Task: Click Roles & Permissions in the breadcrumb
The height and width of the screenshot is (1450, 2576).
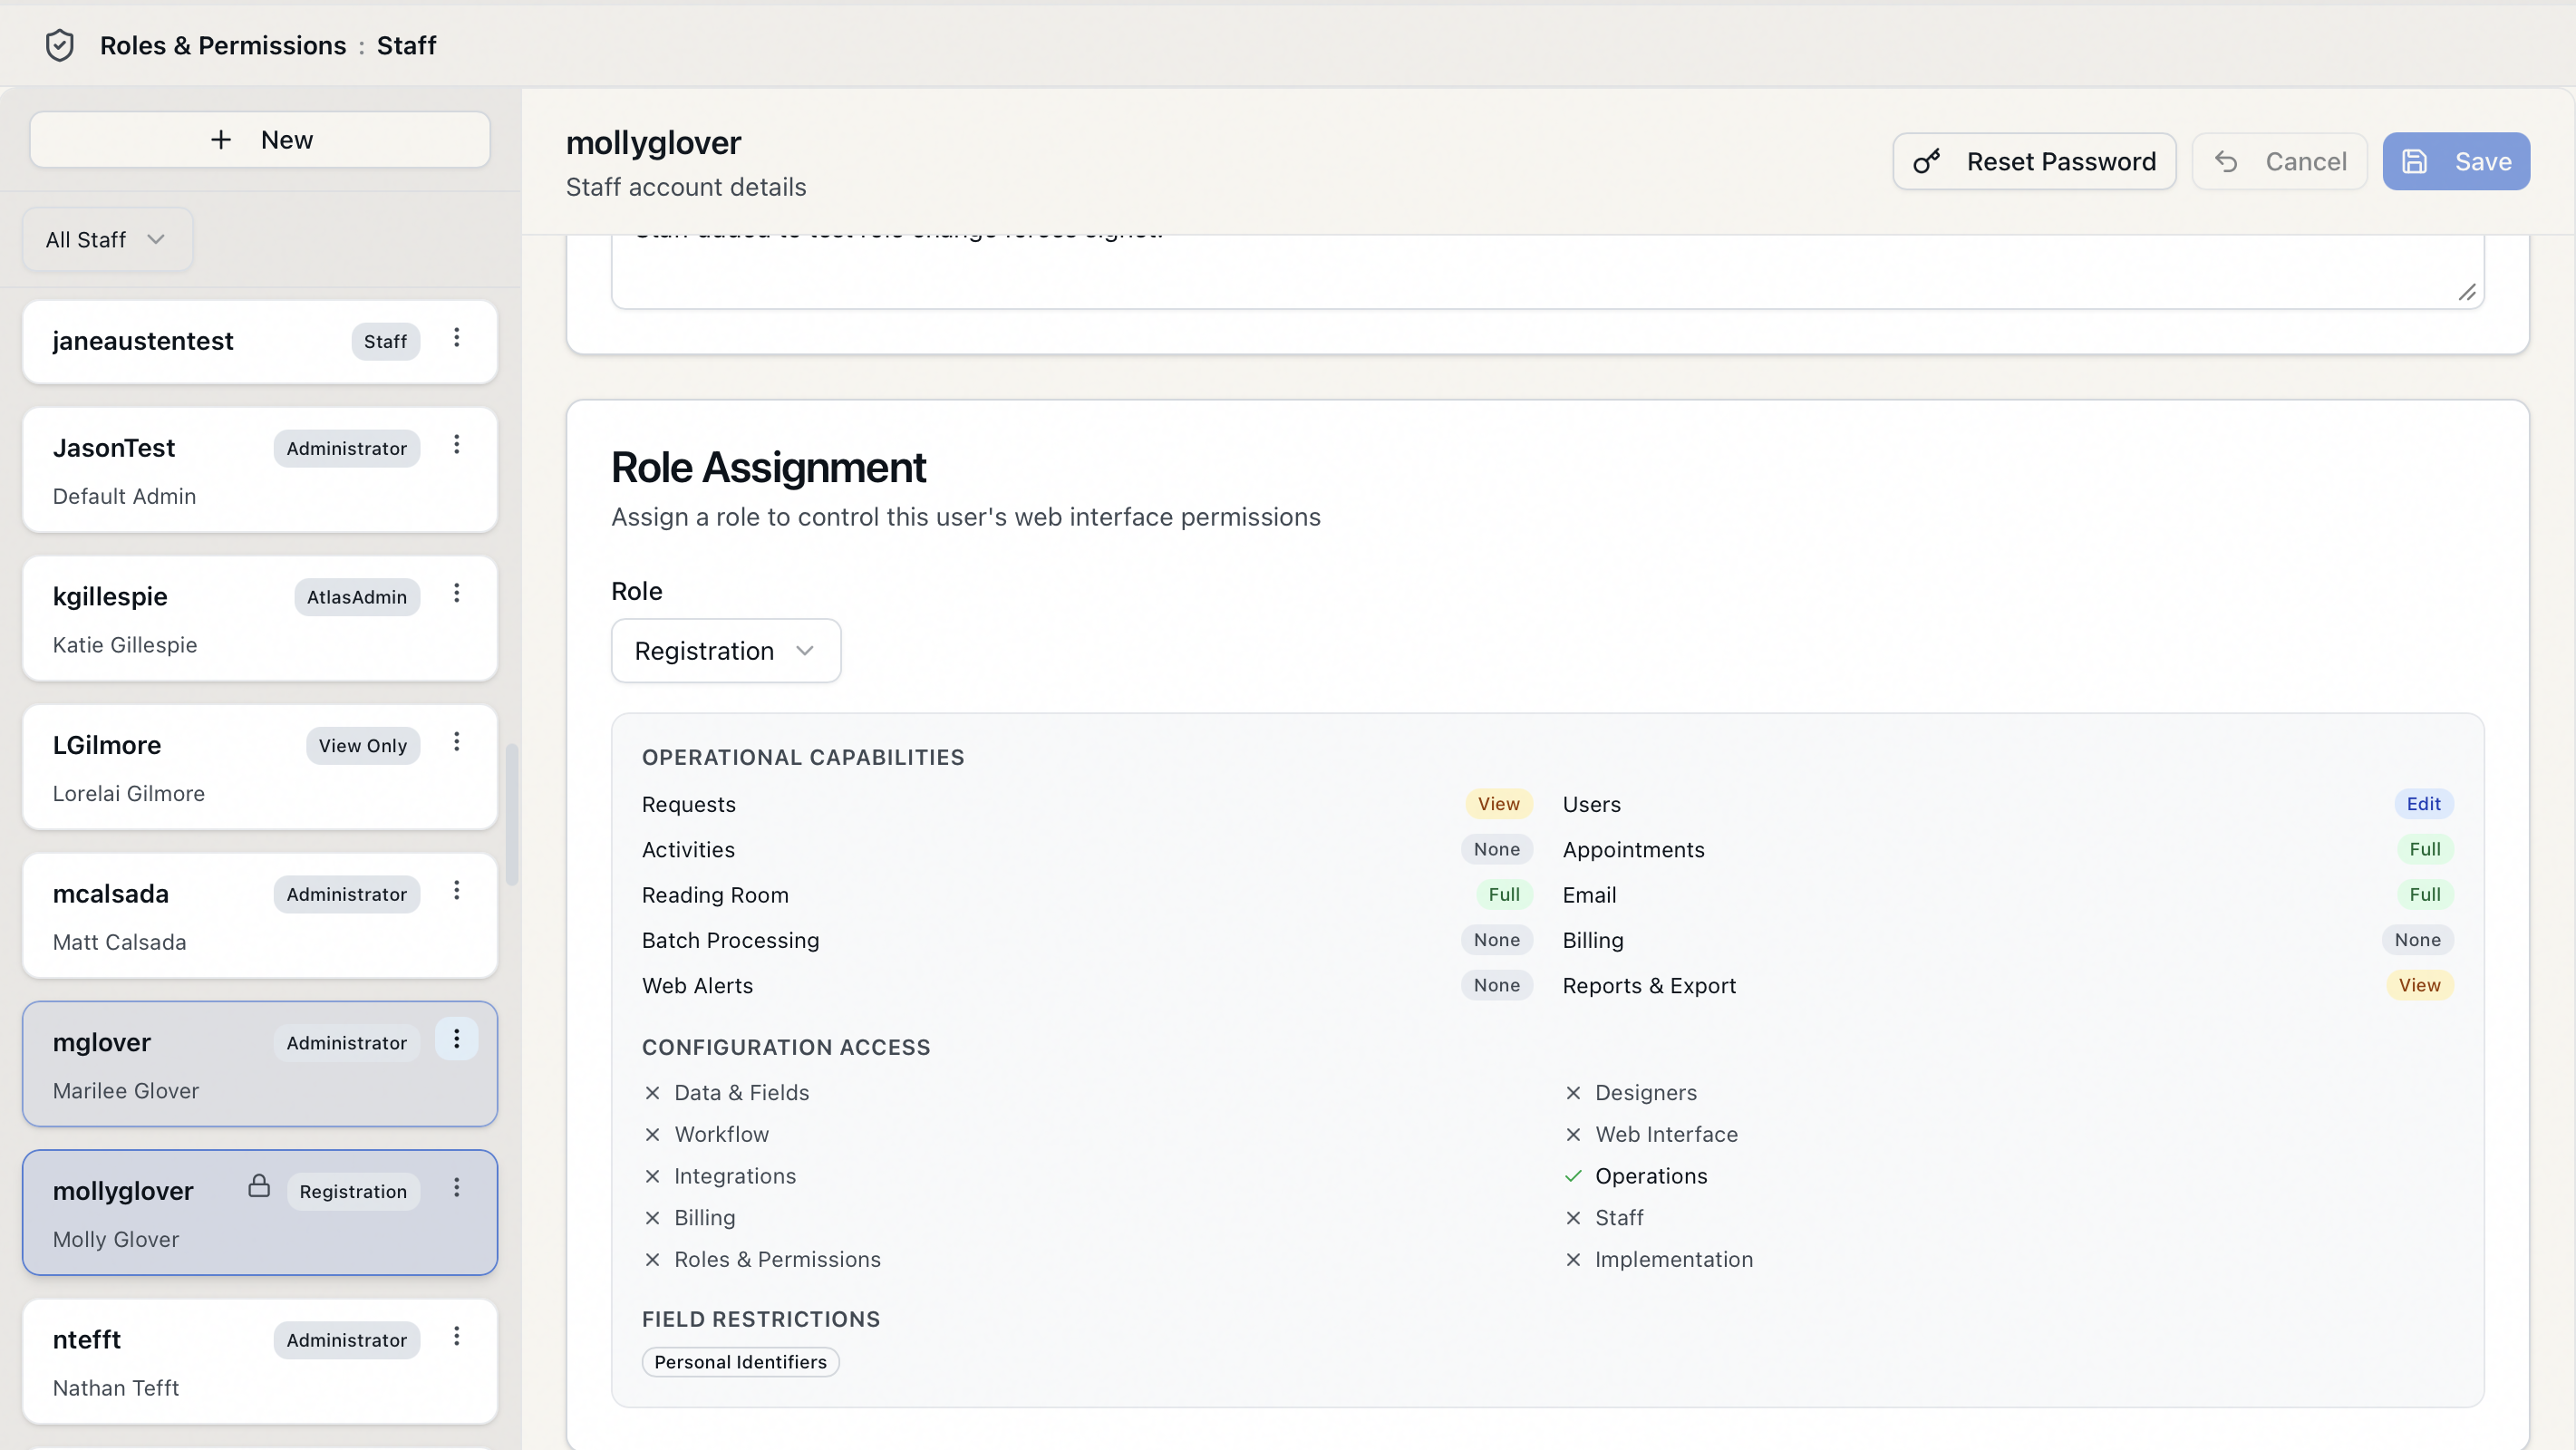Action: pos(223,45)
